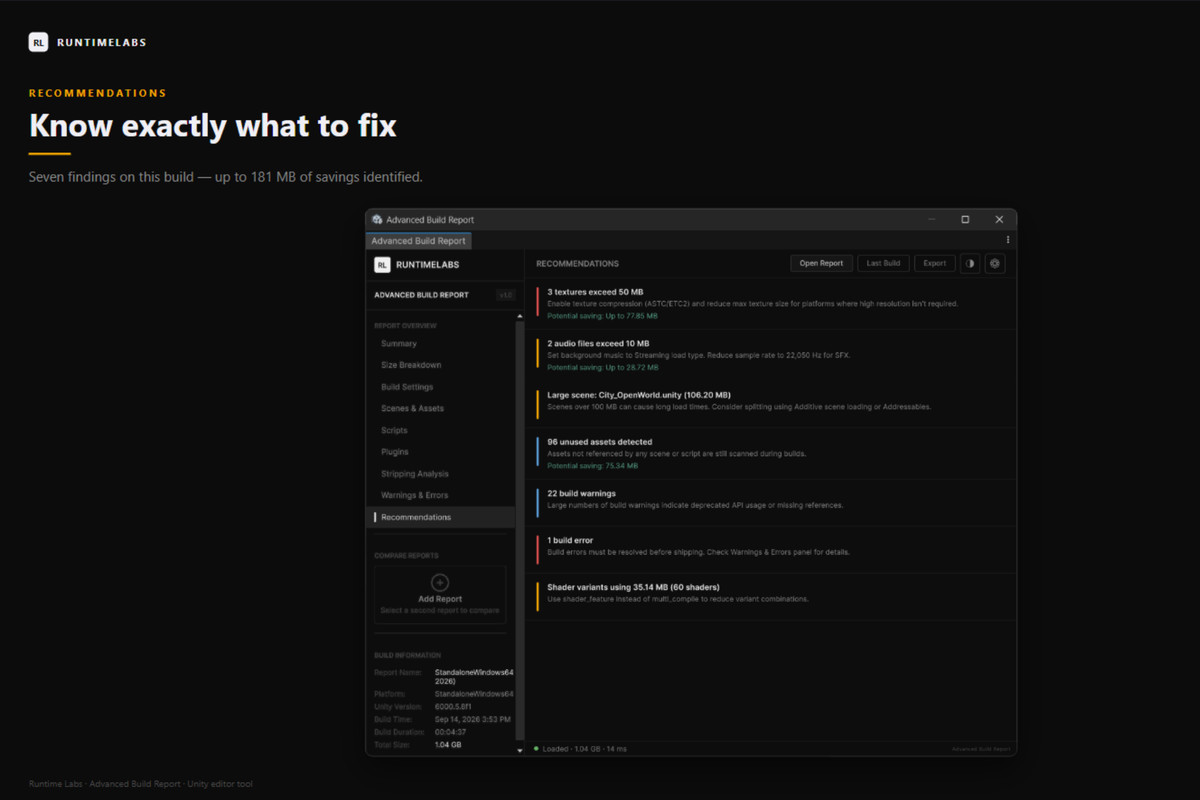Open the window's three-dot options menu

1007,240
